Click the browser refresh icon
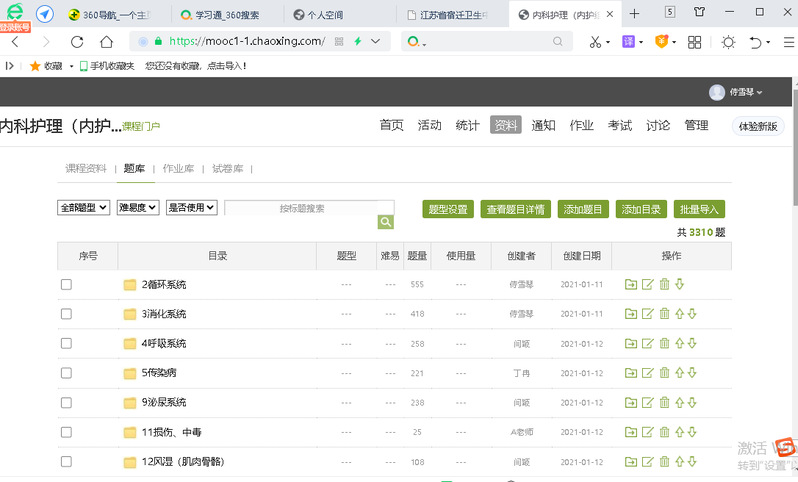The image size is (798, 482). [x=76, y=42]
